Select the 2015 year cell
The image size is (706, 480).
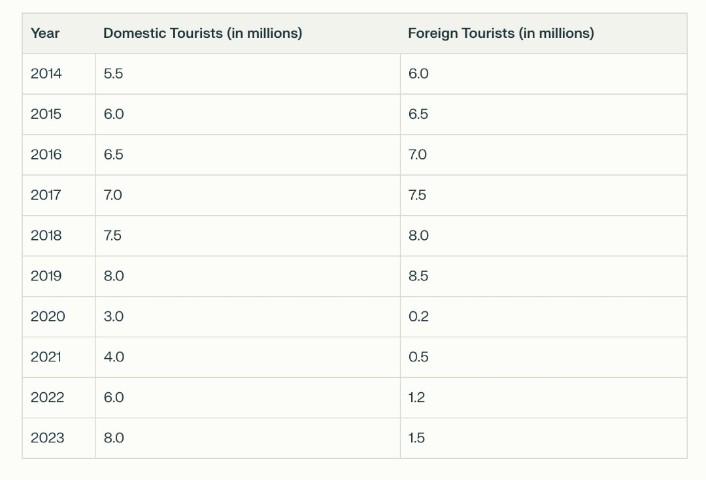[x=46, y=114]
